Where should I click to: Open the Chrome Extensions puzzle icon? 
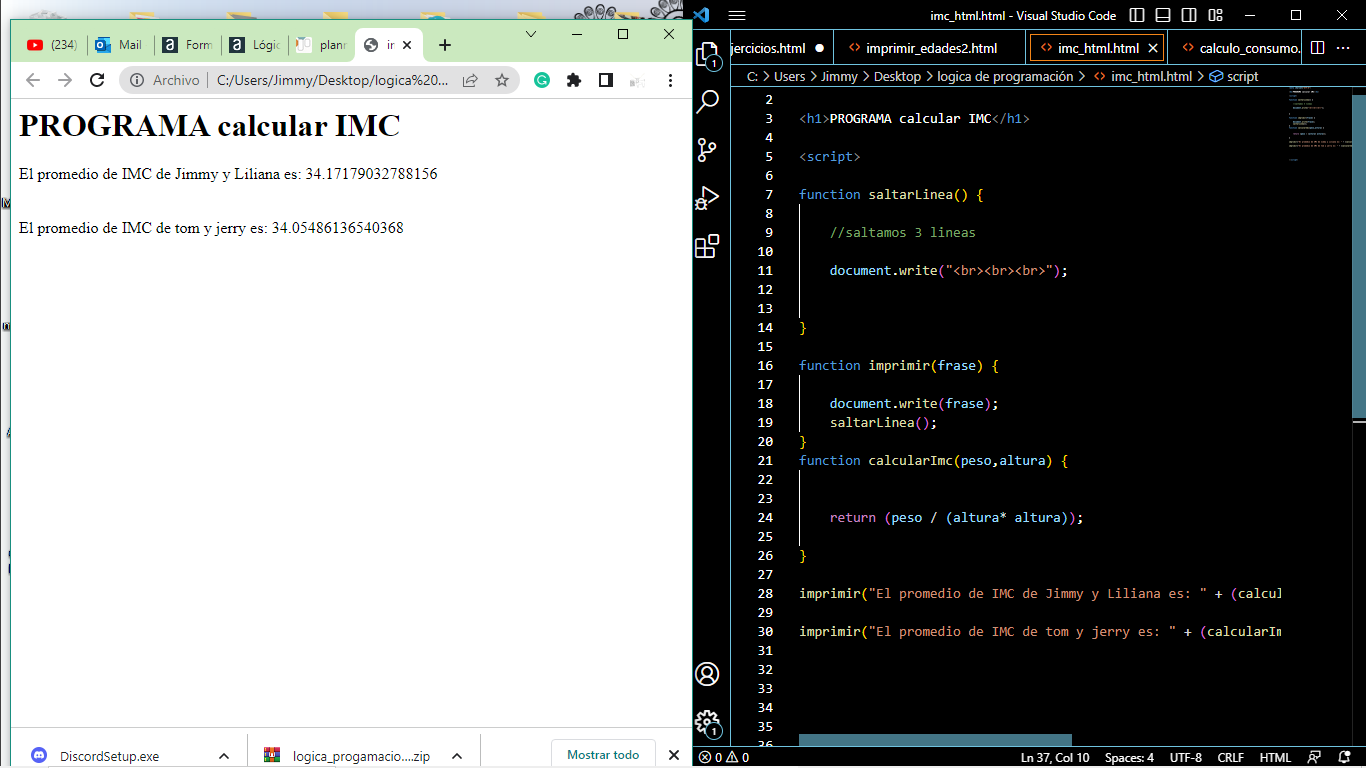tap(574, 80)
